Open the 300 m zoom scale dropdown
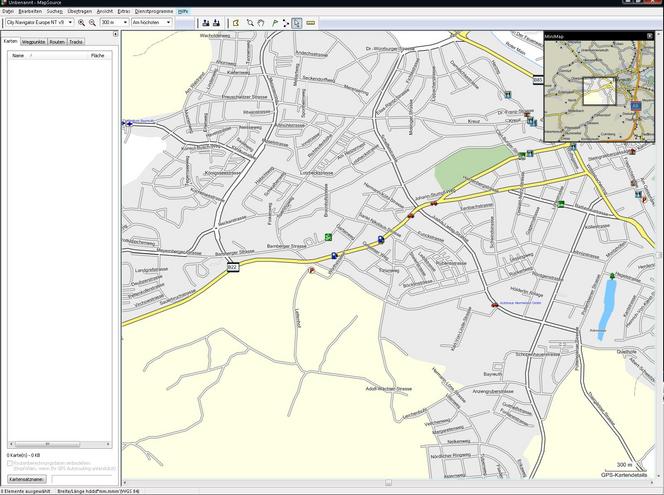This screenshot has height=495, width=664. tap(125, 22)
